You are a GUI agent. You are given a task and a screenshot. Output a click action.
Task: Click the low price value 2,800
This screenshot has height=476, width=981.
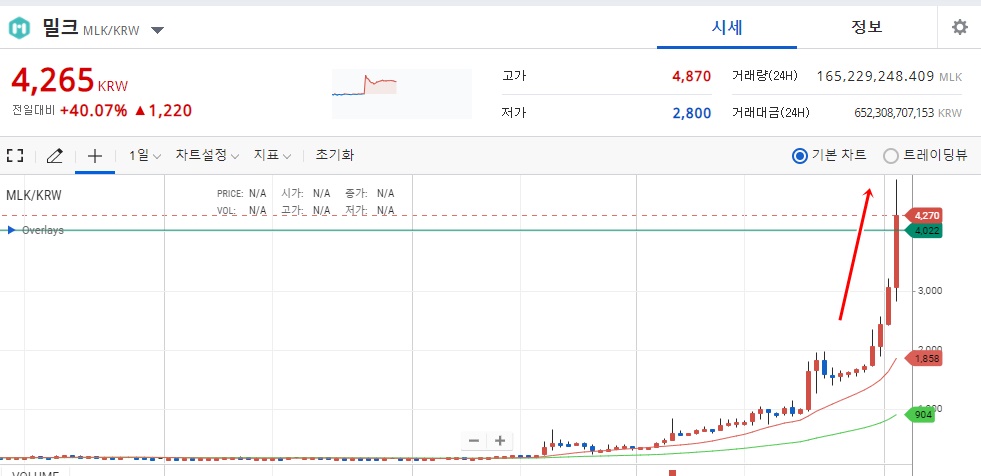pos(691,113)
